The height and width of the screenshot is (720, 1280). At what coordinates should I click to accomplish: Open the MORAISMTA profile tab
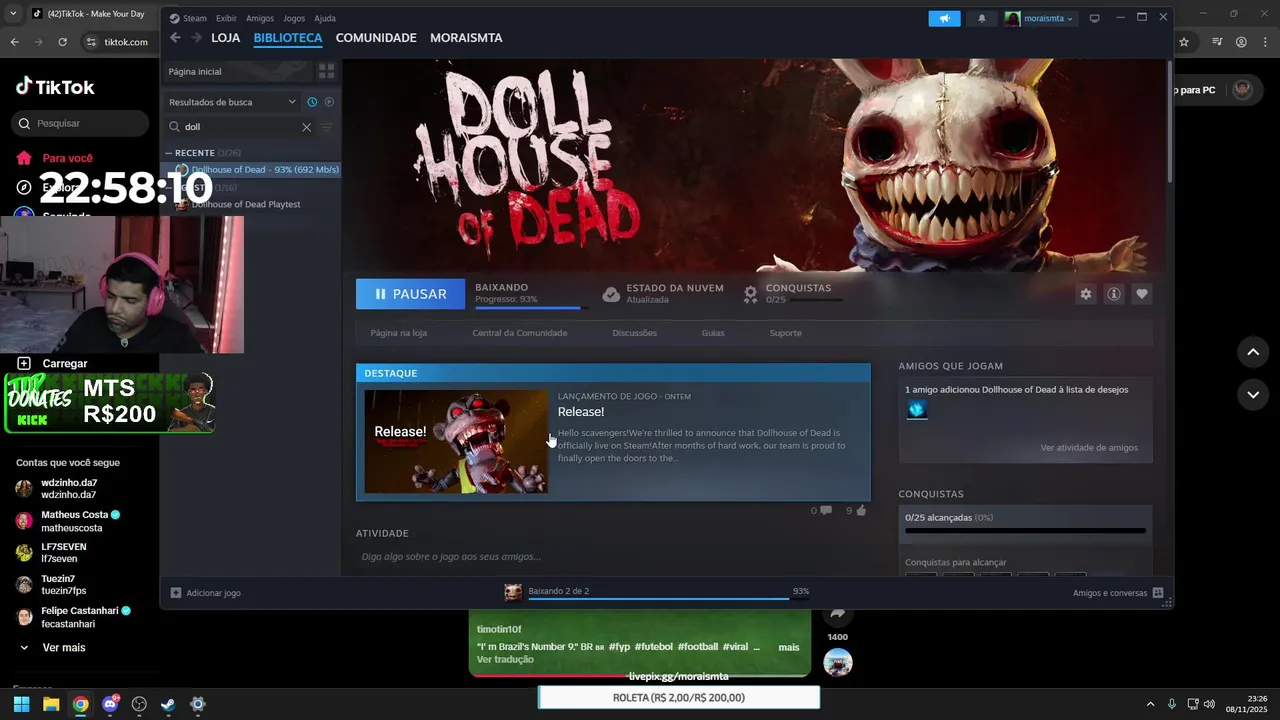point(466,38)
